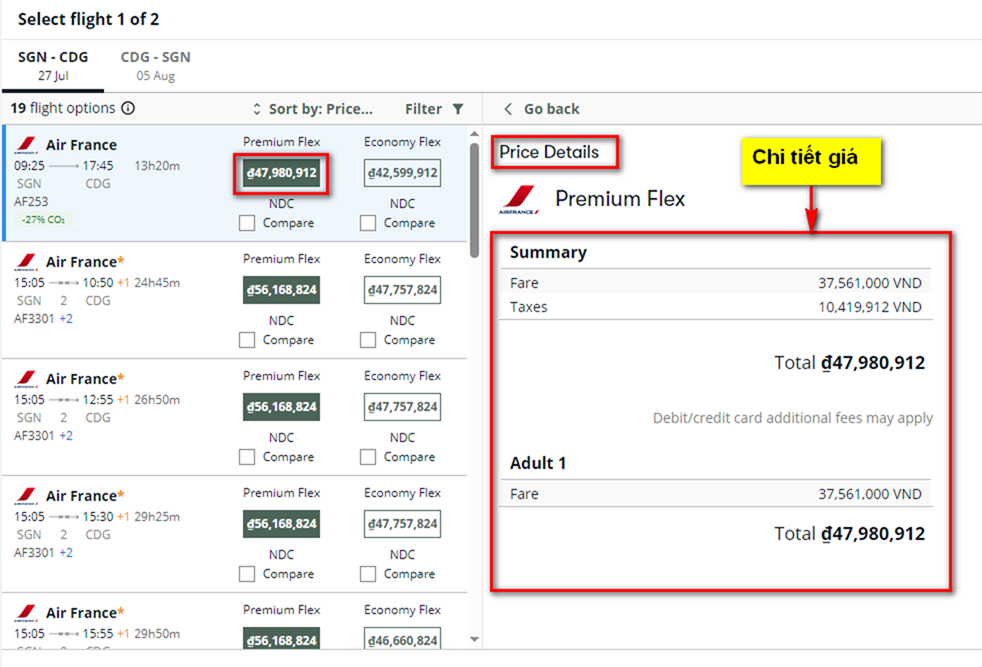Click the Adult 1 fare amount 37,561,000 VND
The height and width of the screenshot is (667, 982).
[x=870, y=495]
